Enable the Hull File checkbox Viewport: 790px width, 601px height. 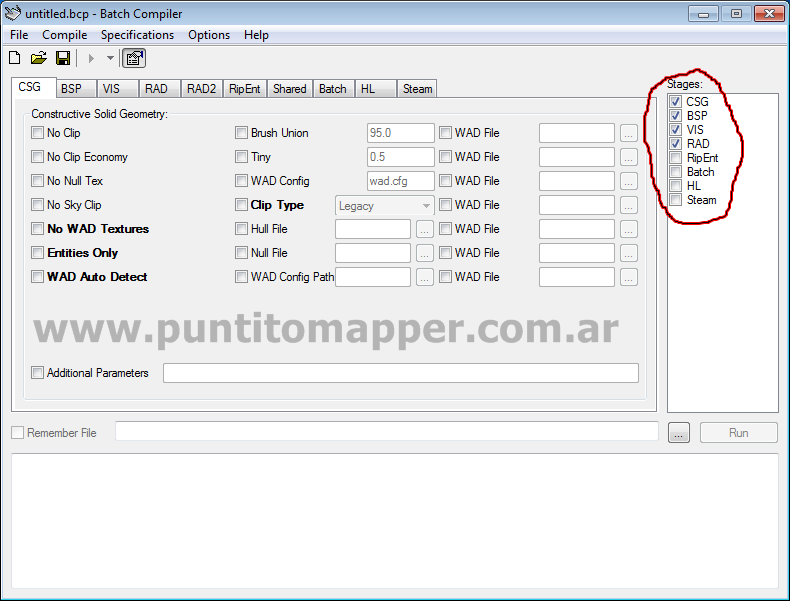241,229
